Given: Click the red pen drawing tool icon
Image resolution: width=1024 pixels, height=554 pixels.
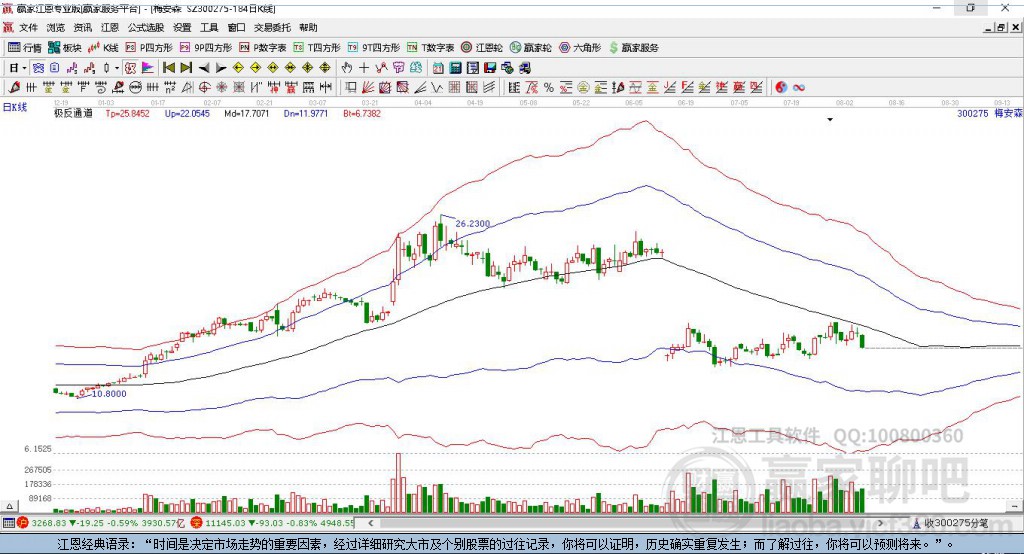Looking at the screenshot, I should pos(14,87).
